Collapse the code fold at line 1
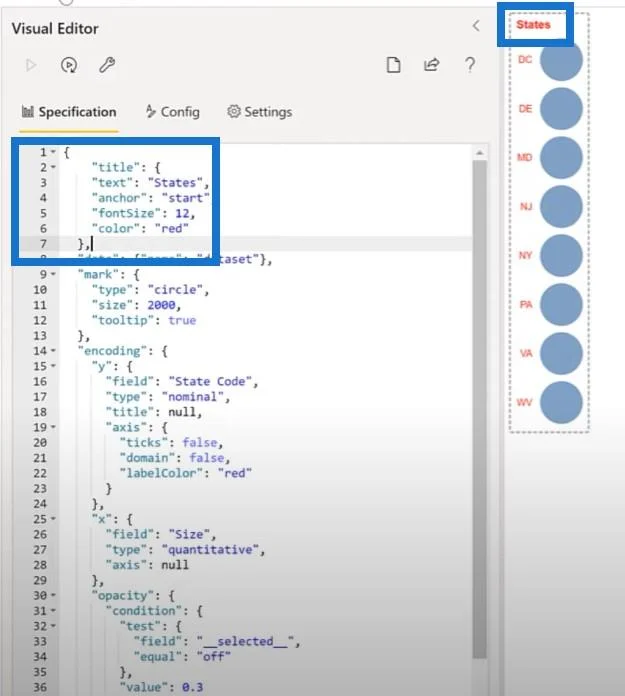Image resolution: width=625 pixels, height=696 pixels. coord(53,152)
